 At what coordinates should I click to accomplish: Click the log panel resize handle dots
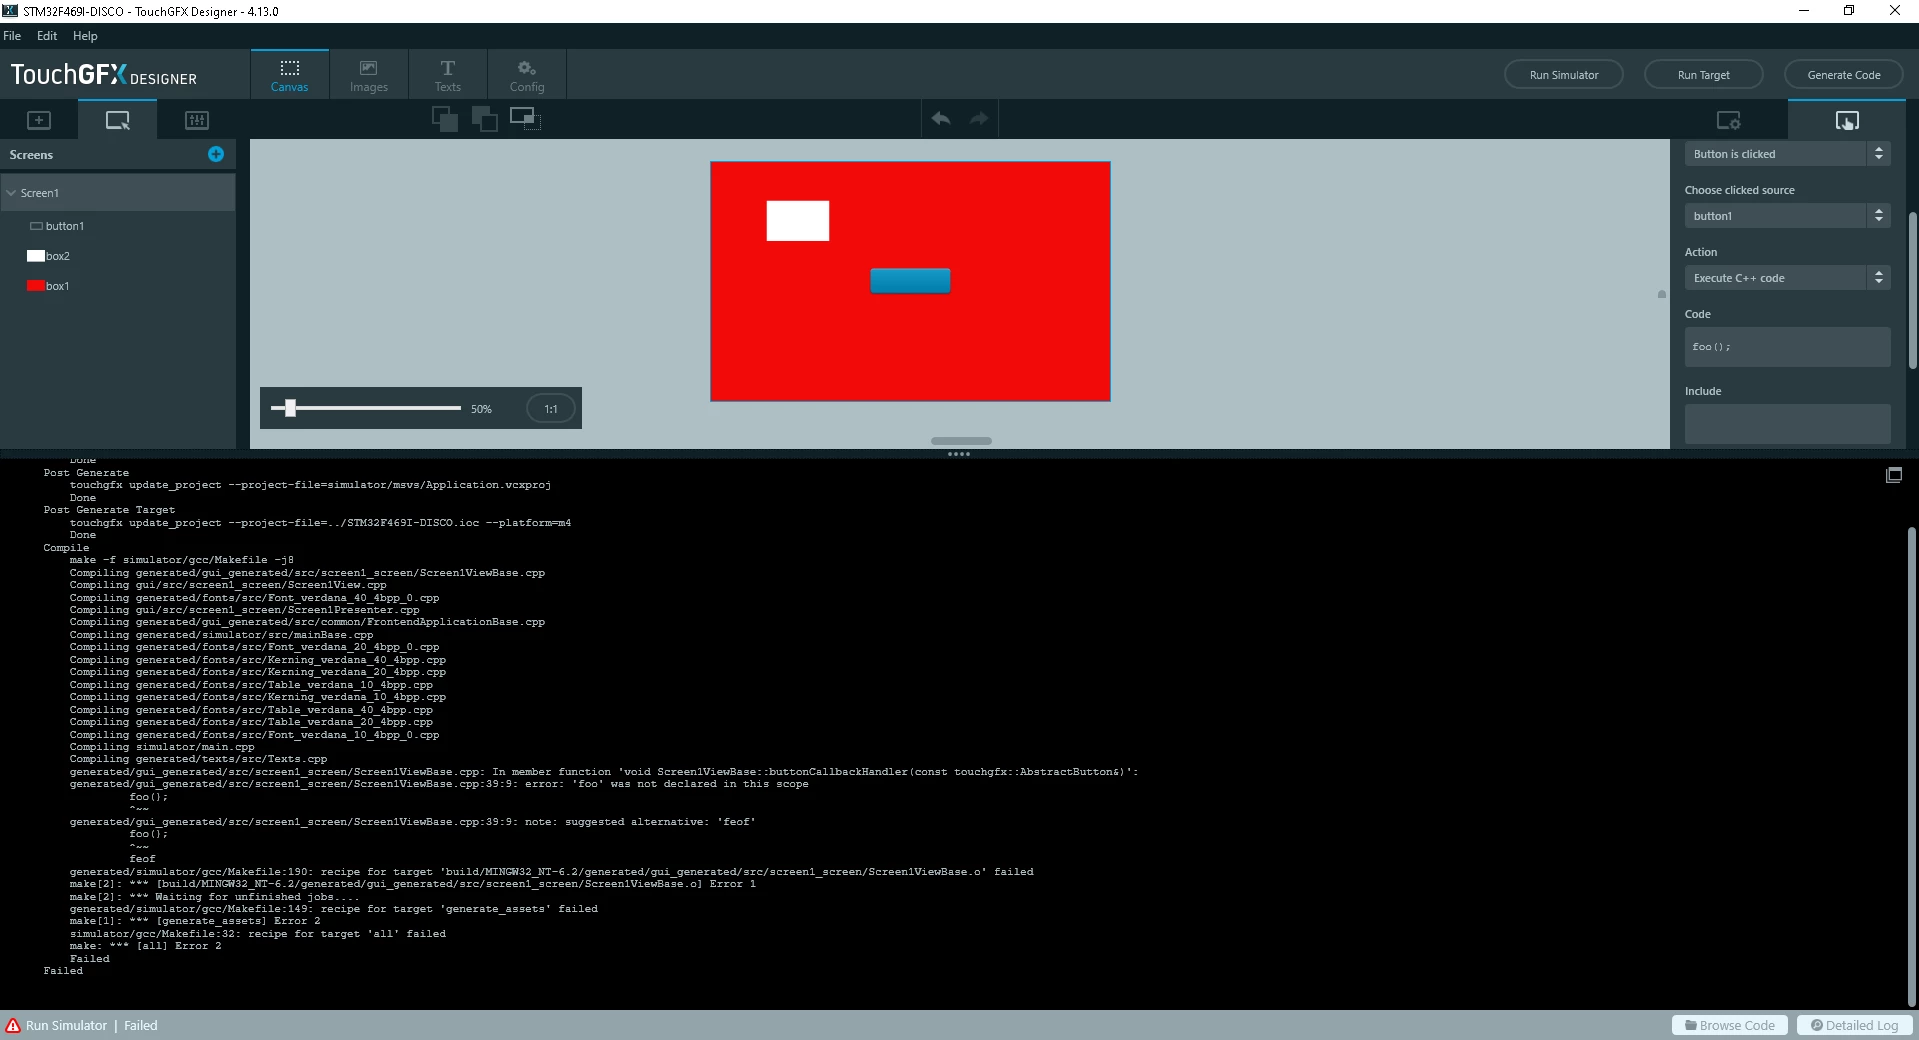[x=959, y=454]
